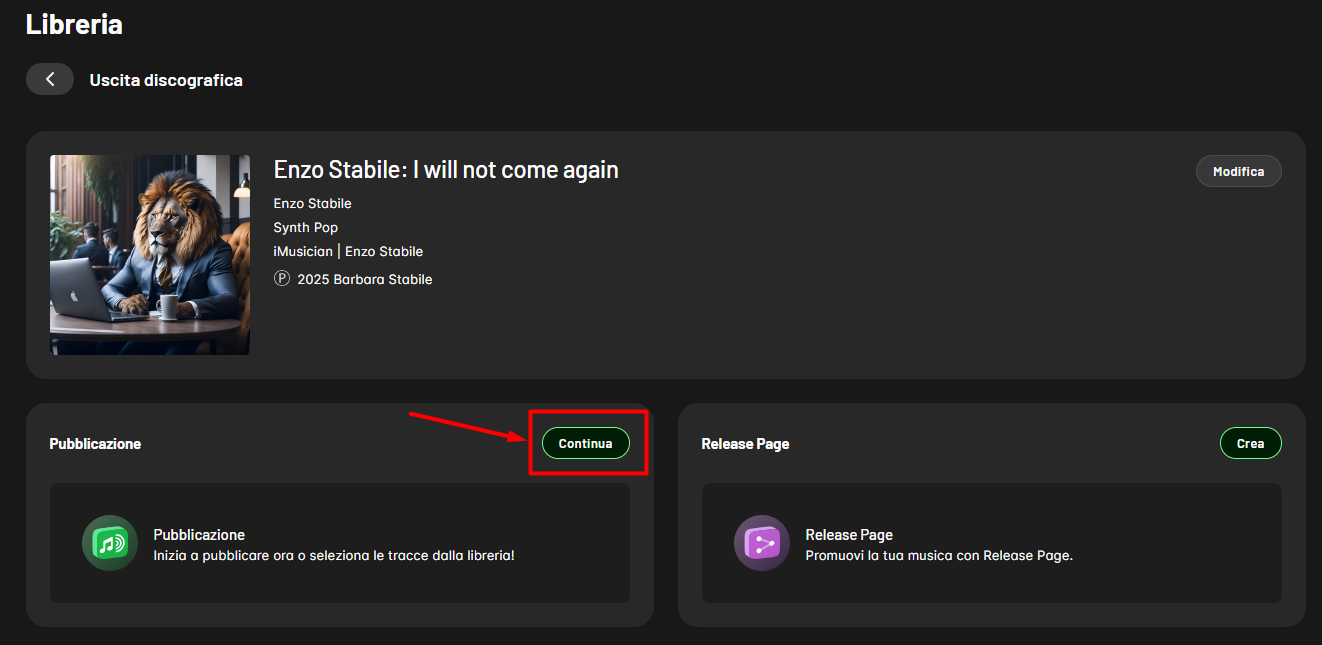
Task: Click the release title 'I will not come again'
Action: click(x=446, y=170)
